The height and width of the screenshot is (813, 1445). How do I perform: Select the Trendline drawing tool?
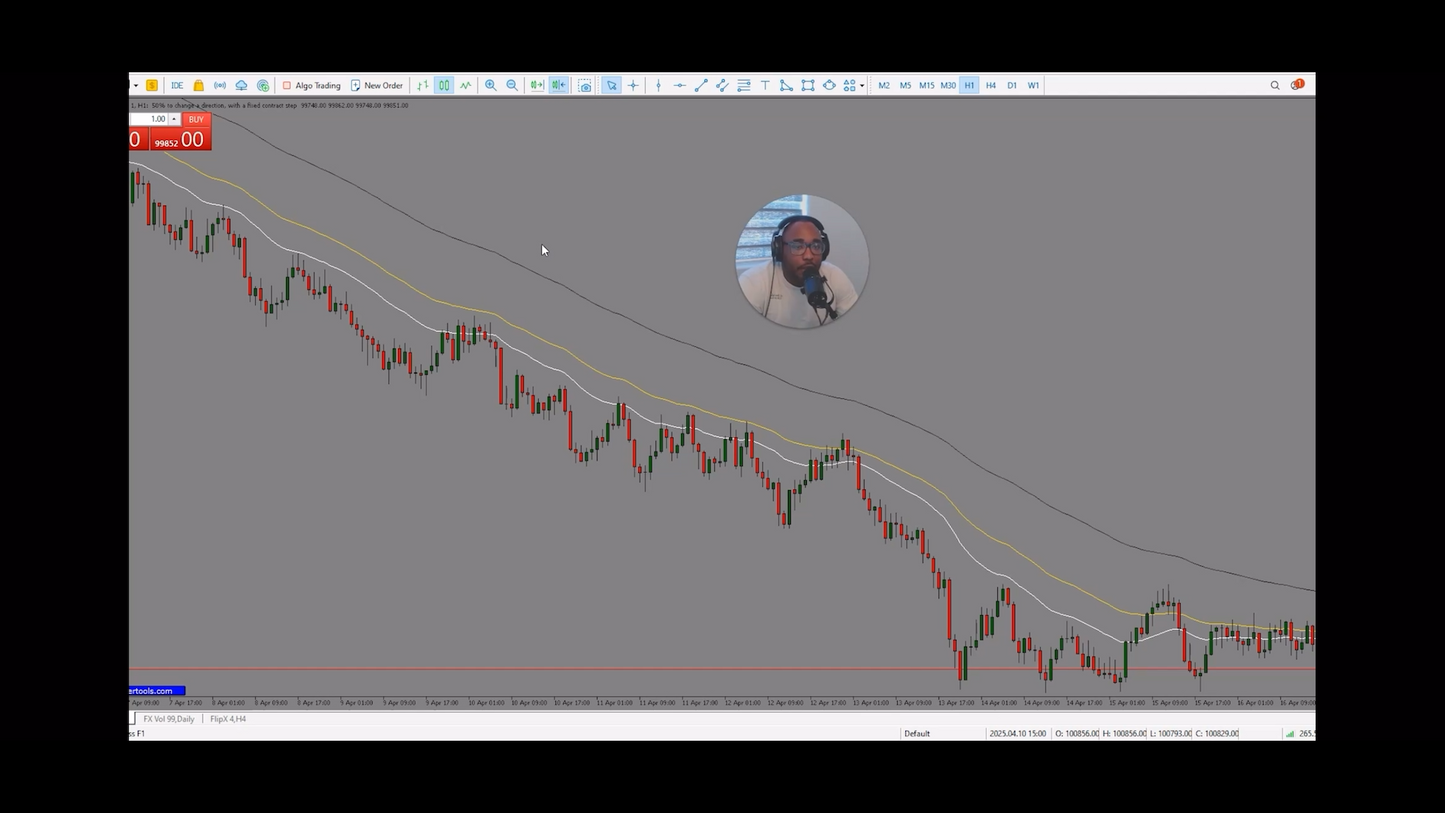[x=700, y=85]
